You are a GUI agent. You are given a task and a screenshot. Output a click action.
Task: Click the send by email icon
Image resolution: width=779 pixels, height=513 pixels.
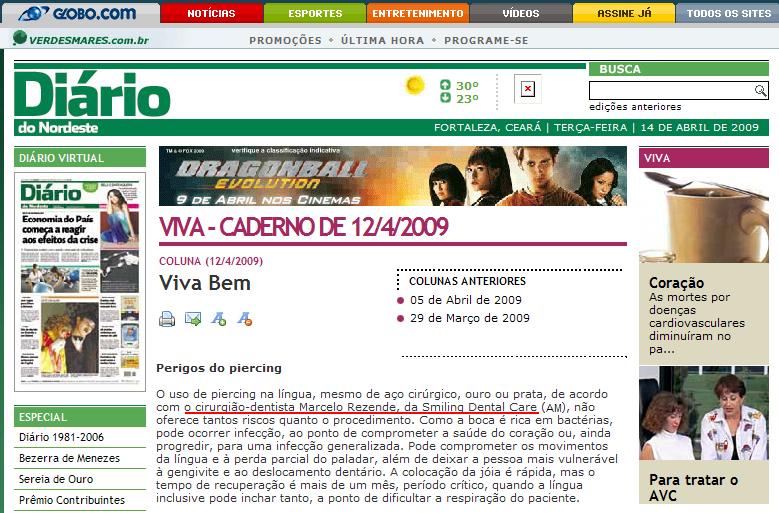(x=193, y=319)
